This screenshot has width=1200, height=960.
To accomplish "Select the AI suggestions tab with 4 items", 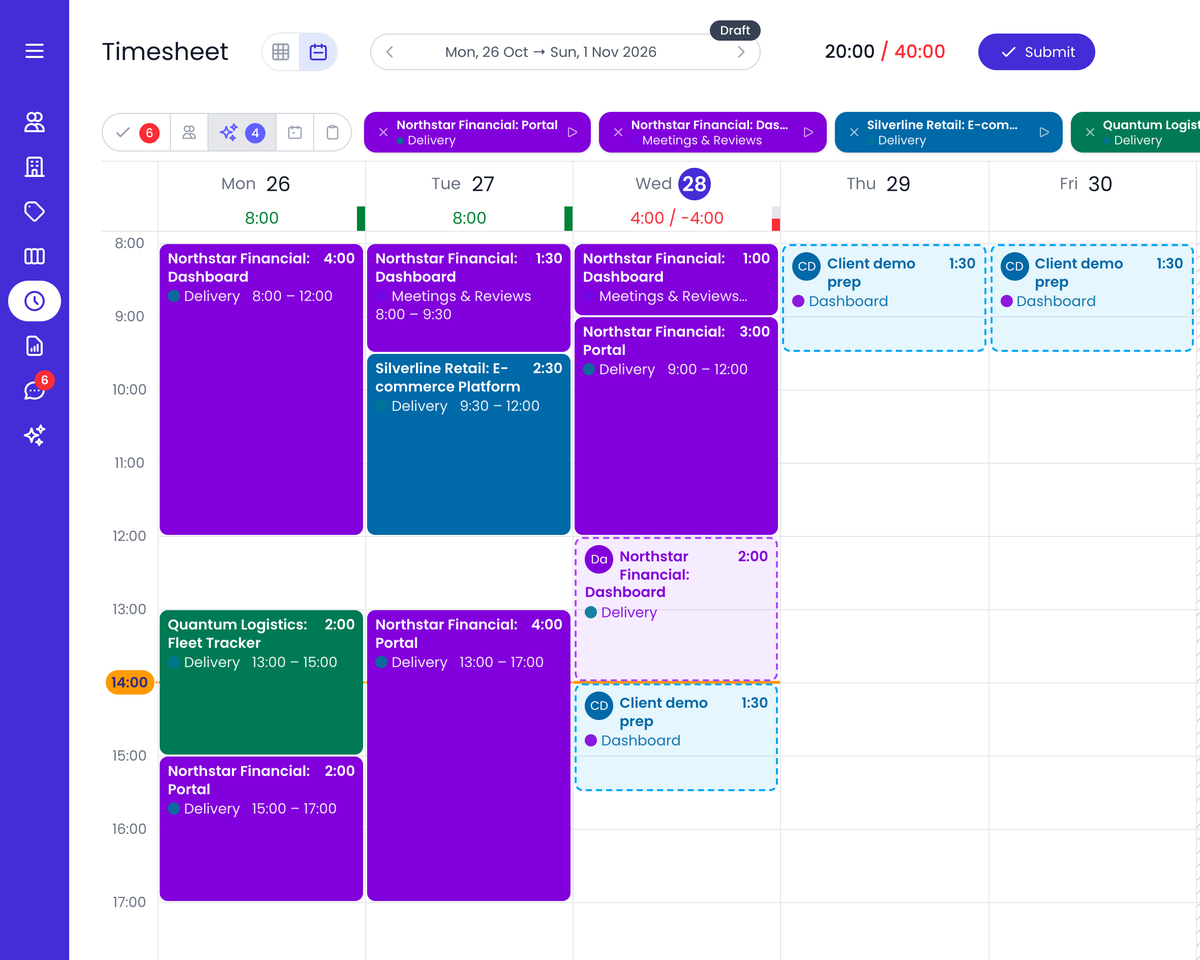I will click(x=241, y=132).
